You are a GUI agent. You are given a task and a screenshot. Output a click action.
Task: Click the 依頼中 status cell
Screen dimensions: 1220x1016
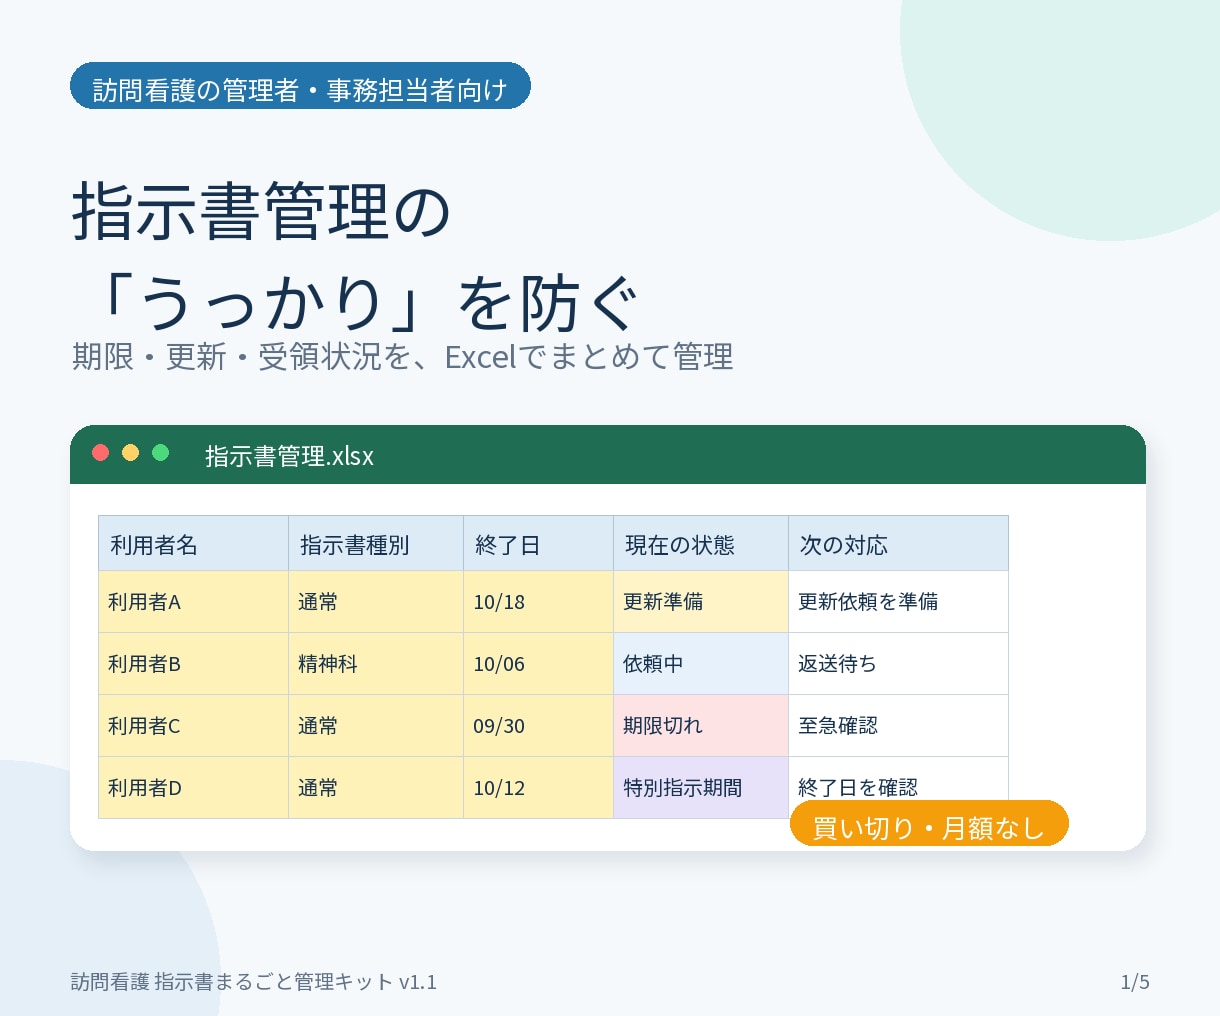coord(701,664)
